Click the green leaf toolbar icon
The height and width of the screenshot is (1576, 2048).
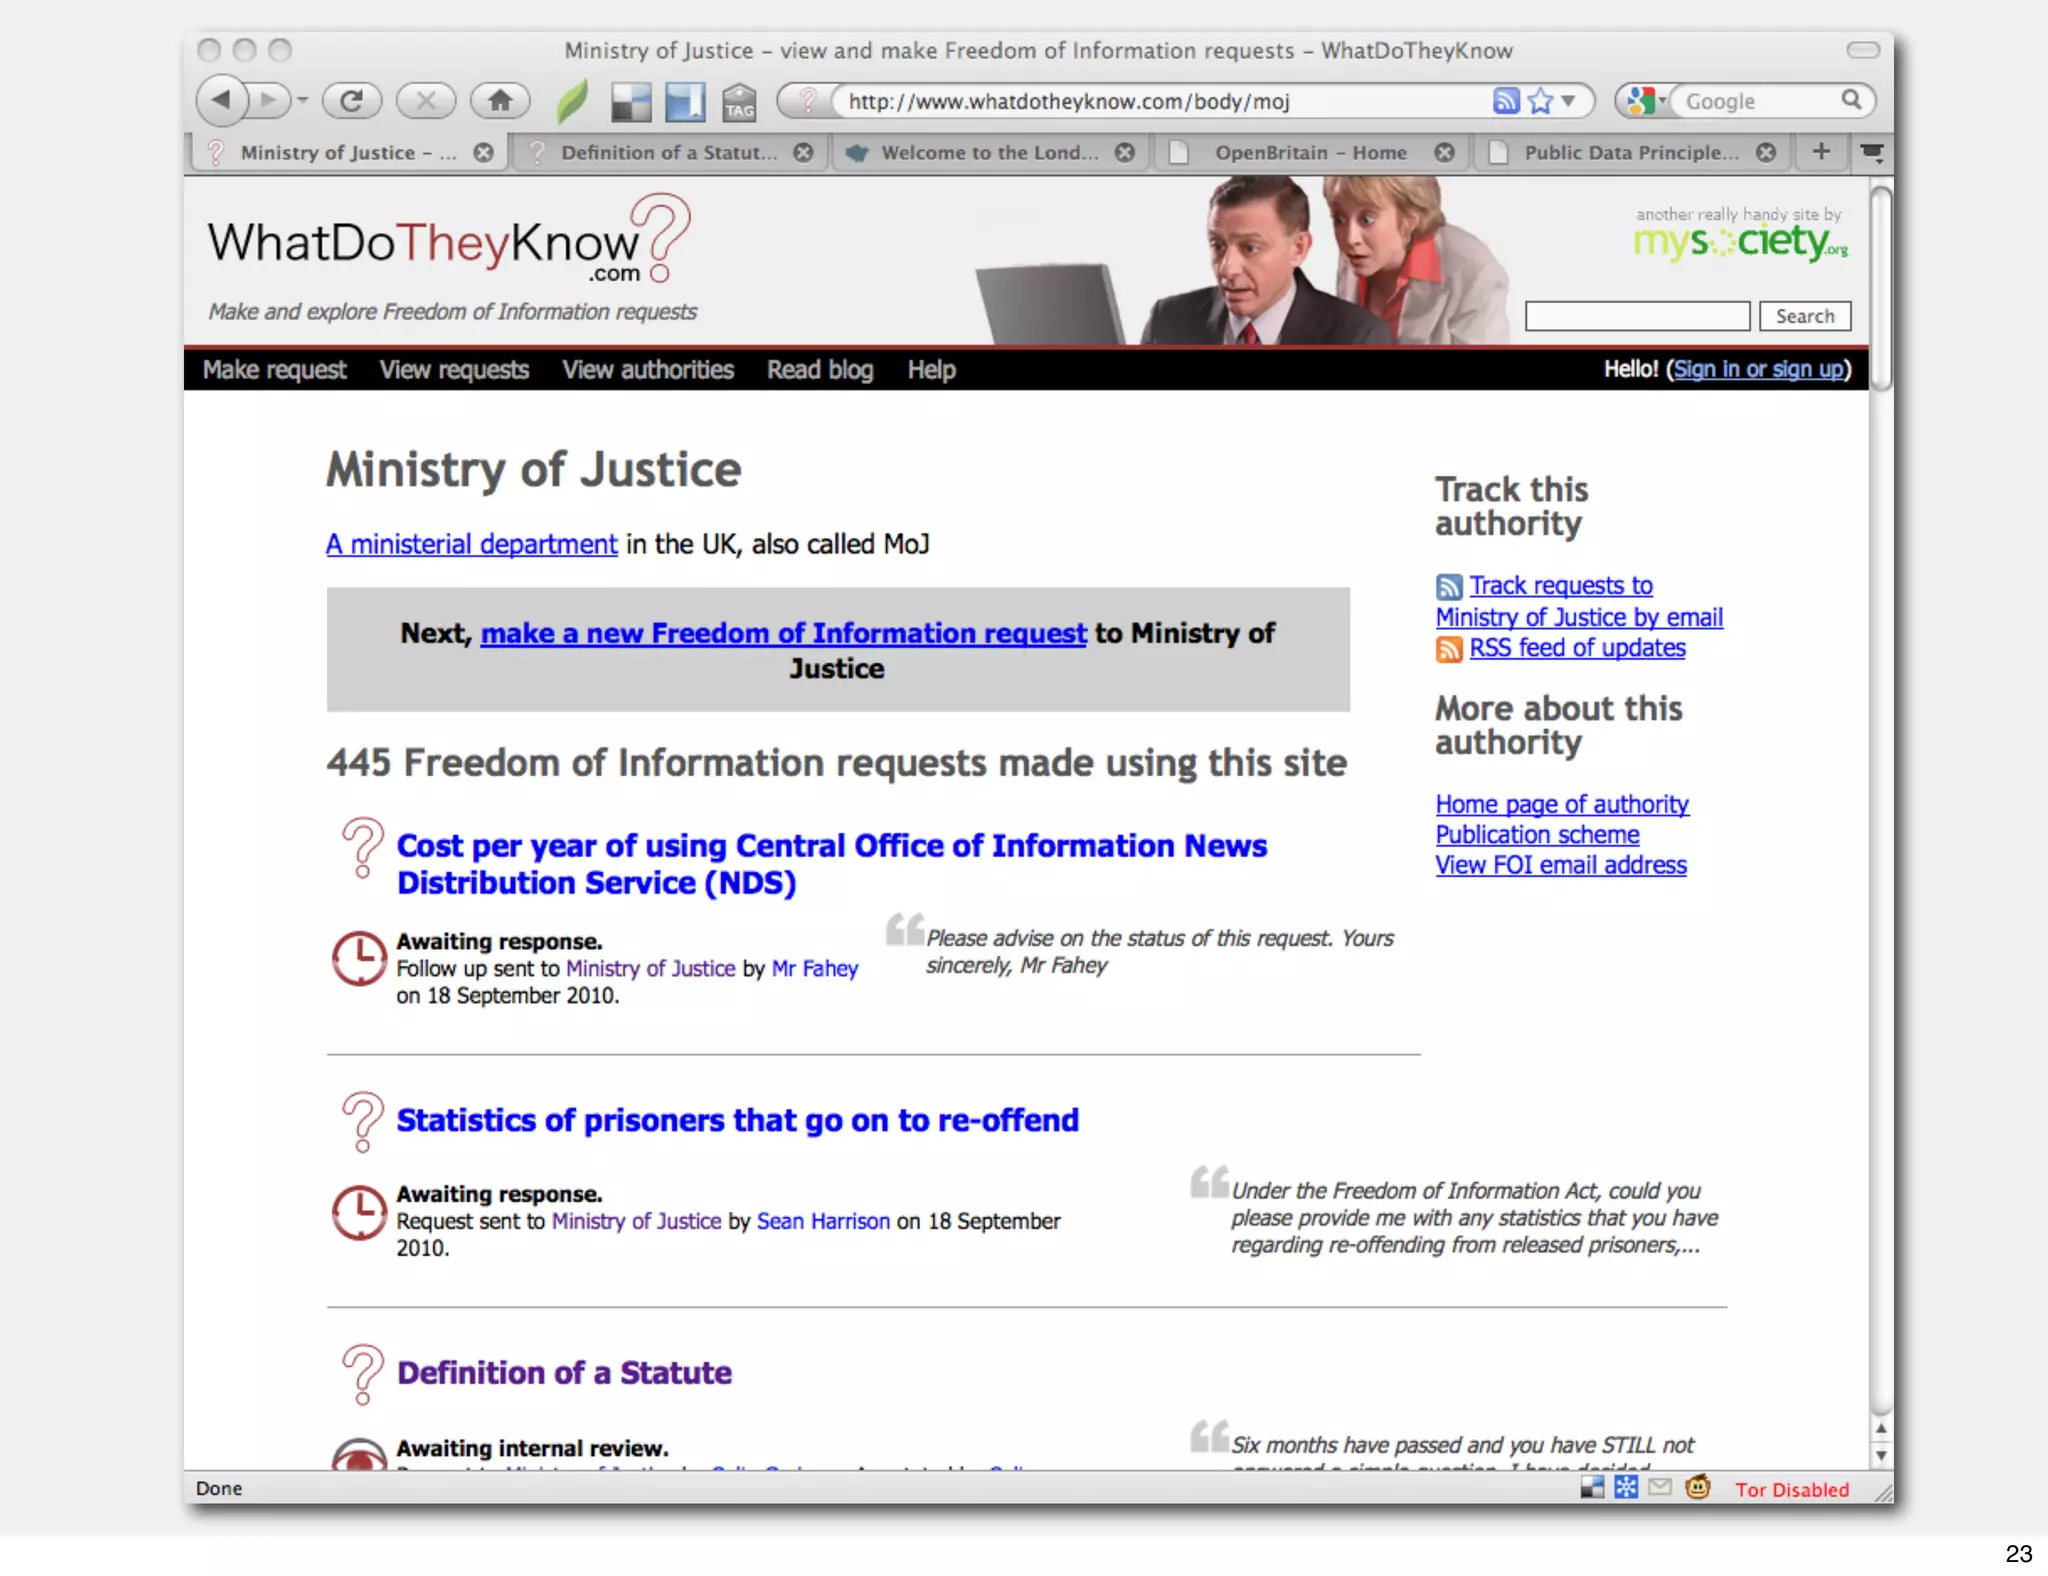[x=572, y=101]
